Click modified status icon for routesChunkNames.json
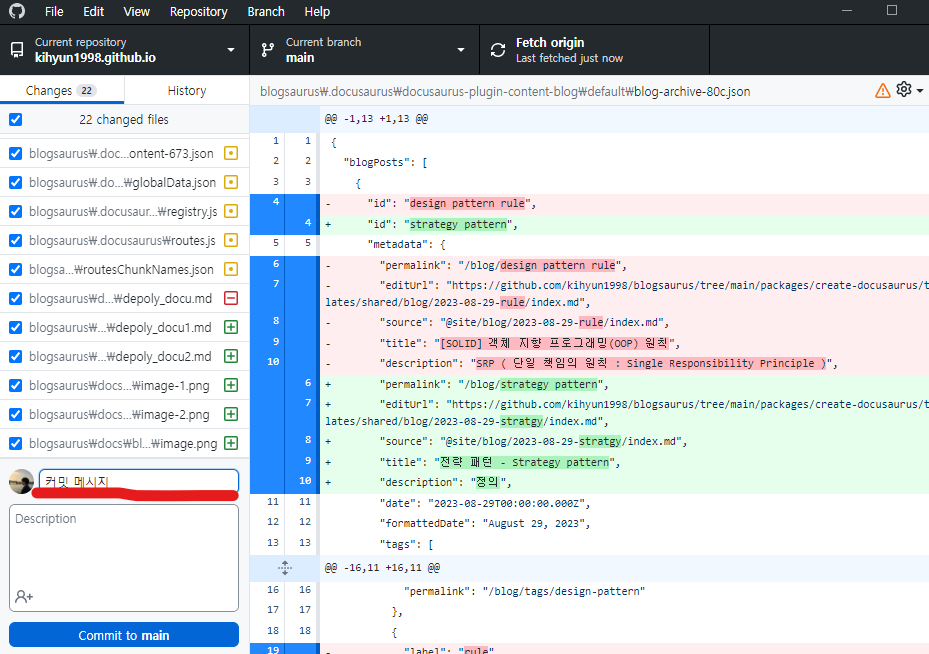The height and width of the screenshot is (654, 929). (231, 270)
